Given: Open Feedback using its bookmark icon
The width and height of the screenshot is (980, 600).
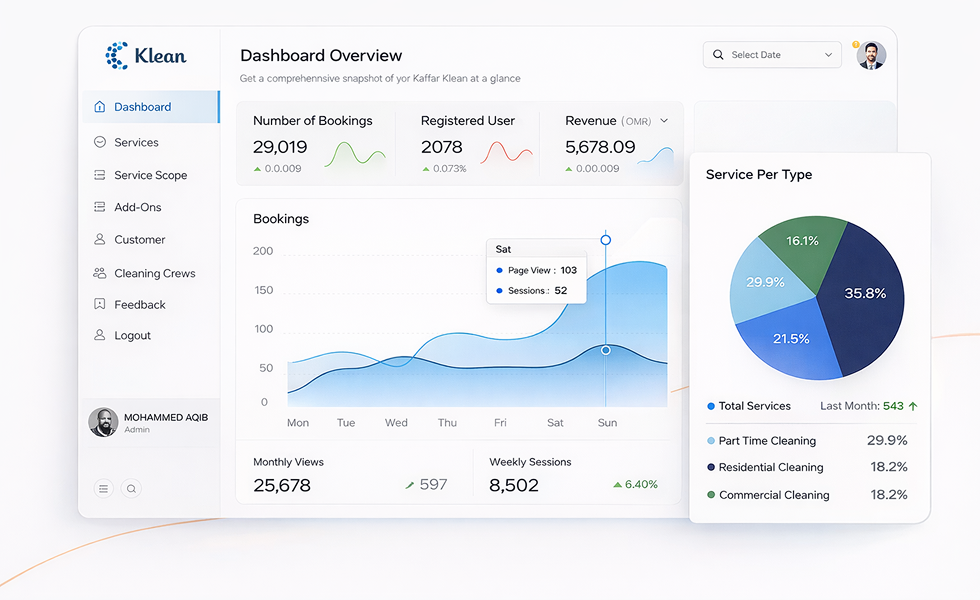Looking at the screenshot, I should (102, 304).
